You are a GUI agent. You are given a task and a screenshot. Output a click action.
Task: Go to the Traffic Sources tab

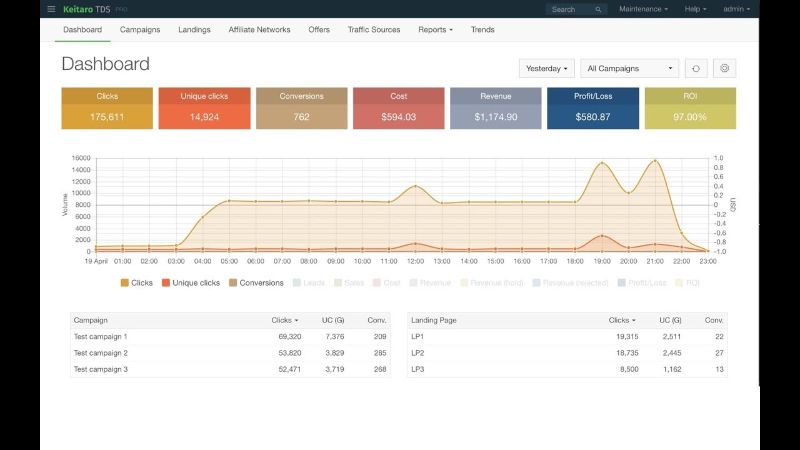tap(374, 30)
